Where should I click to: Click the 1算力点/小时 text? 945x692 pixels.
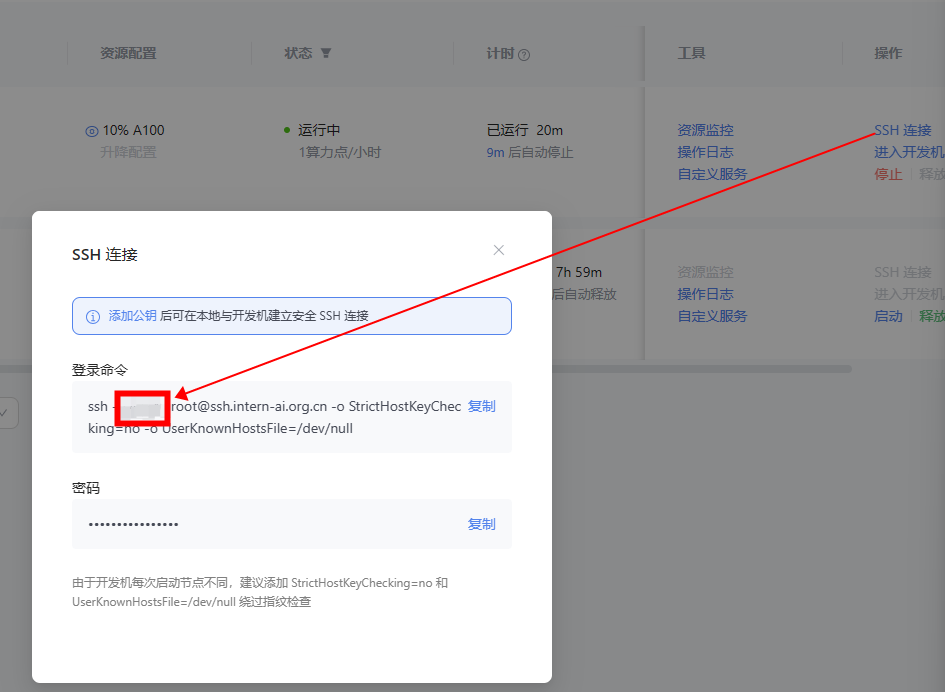click(x=340, y=153)
